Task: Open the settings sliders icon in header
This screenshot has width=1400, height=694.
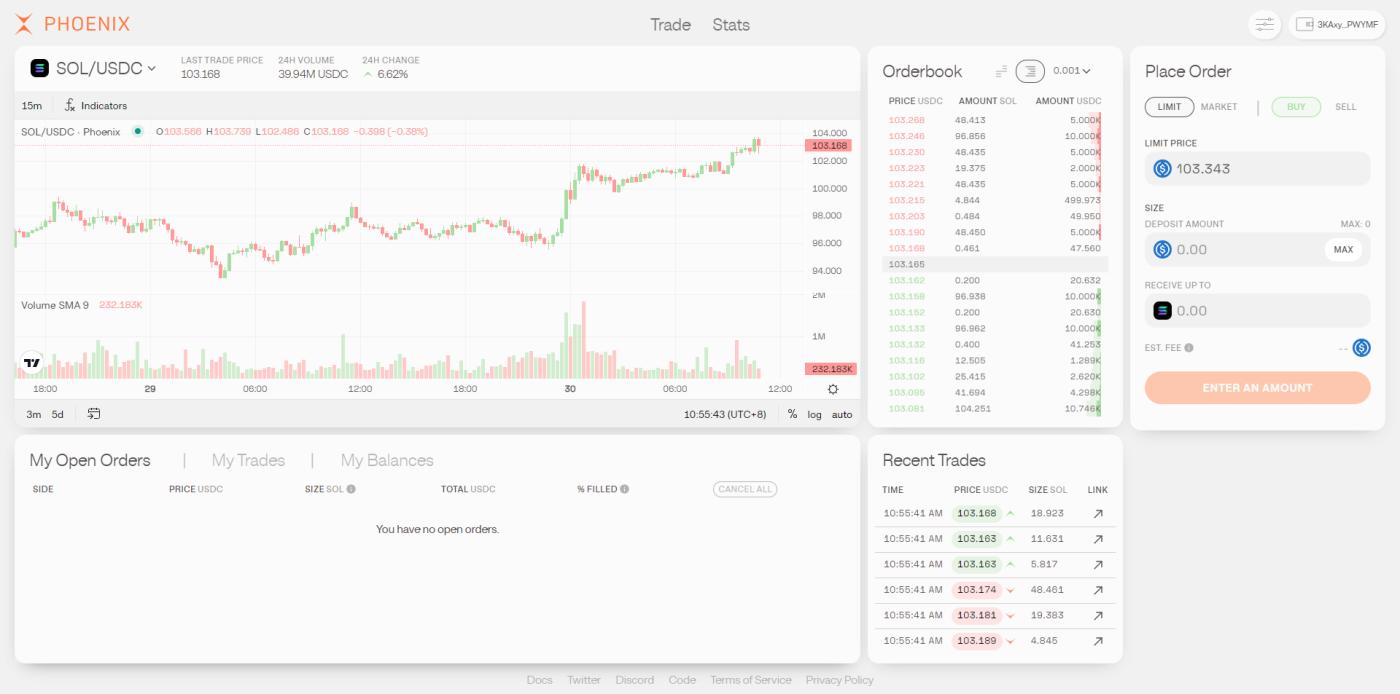Action: [1264, 25]
